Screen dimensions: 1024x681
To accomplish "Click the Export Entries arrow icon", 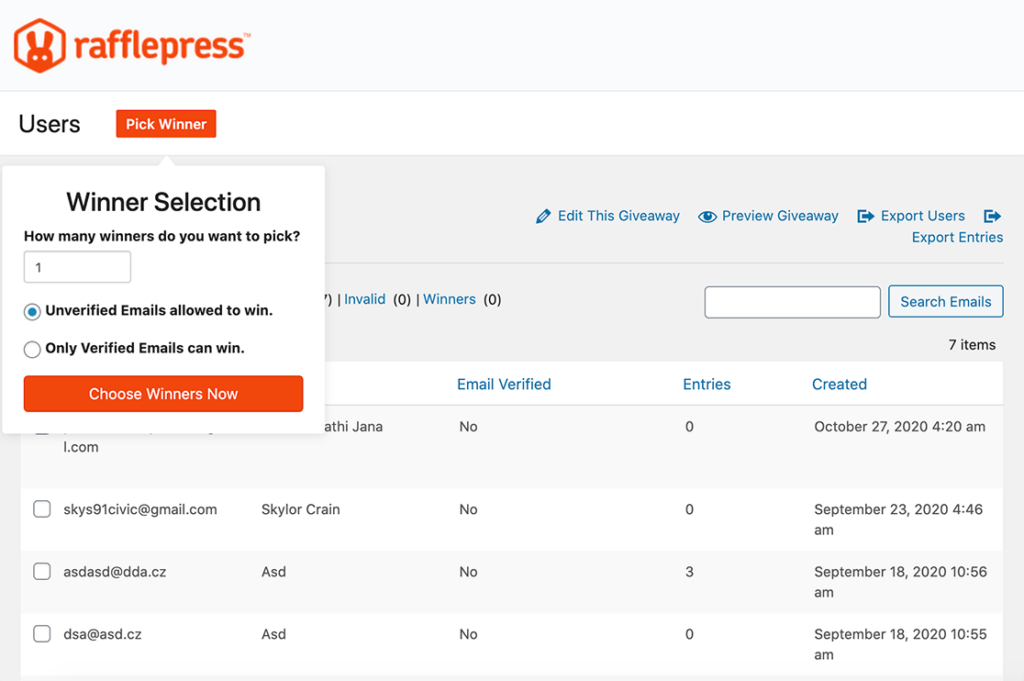I will (993, 215).
